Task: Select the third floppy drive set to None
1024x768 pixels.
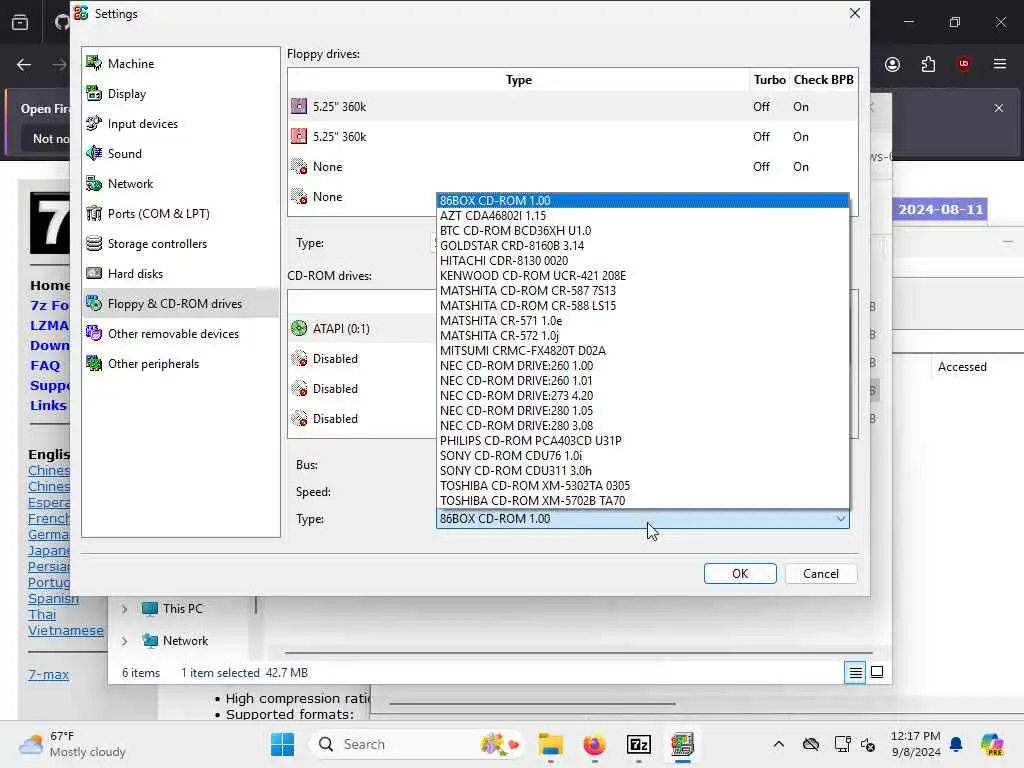Action: [573, 167]
